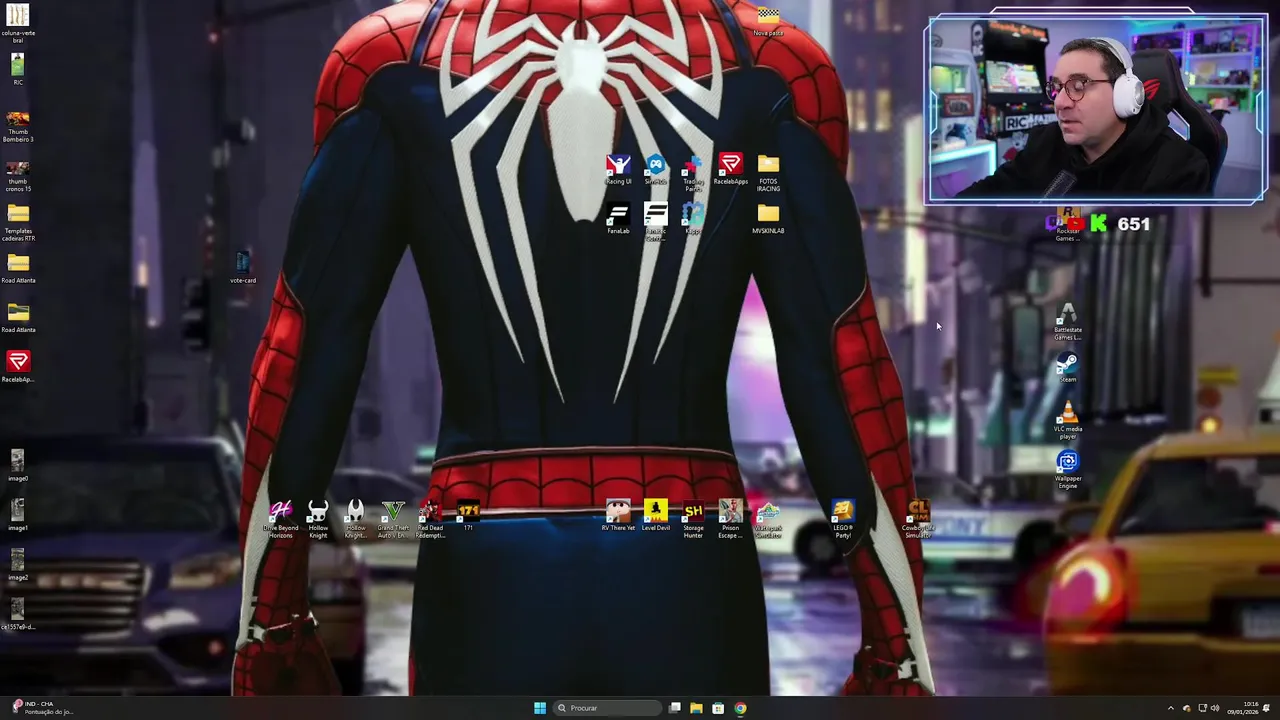Open the Waterpark Simulator shortcut

coord(768,520)
